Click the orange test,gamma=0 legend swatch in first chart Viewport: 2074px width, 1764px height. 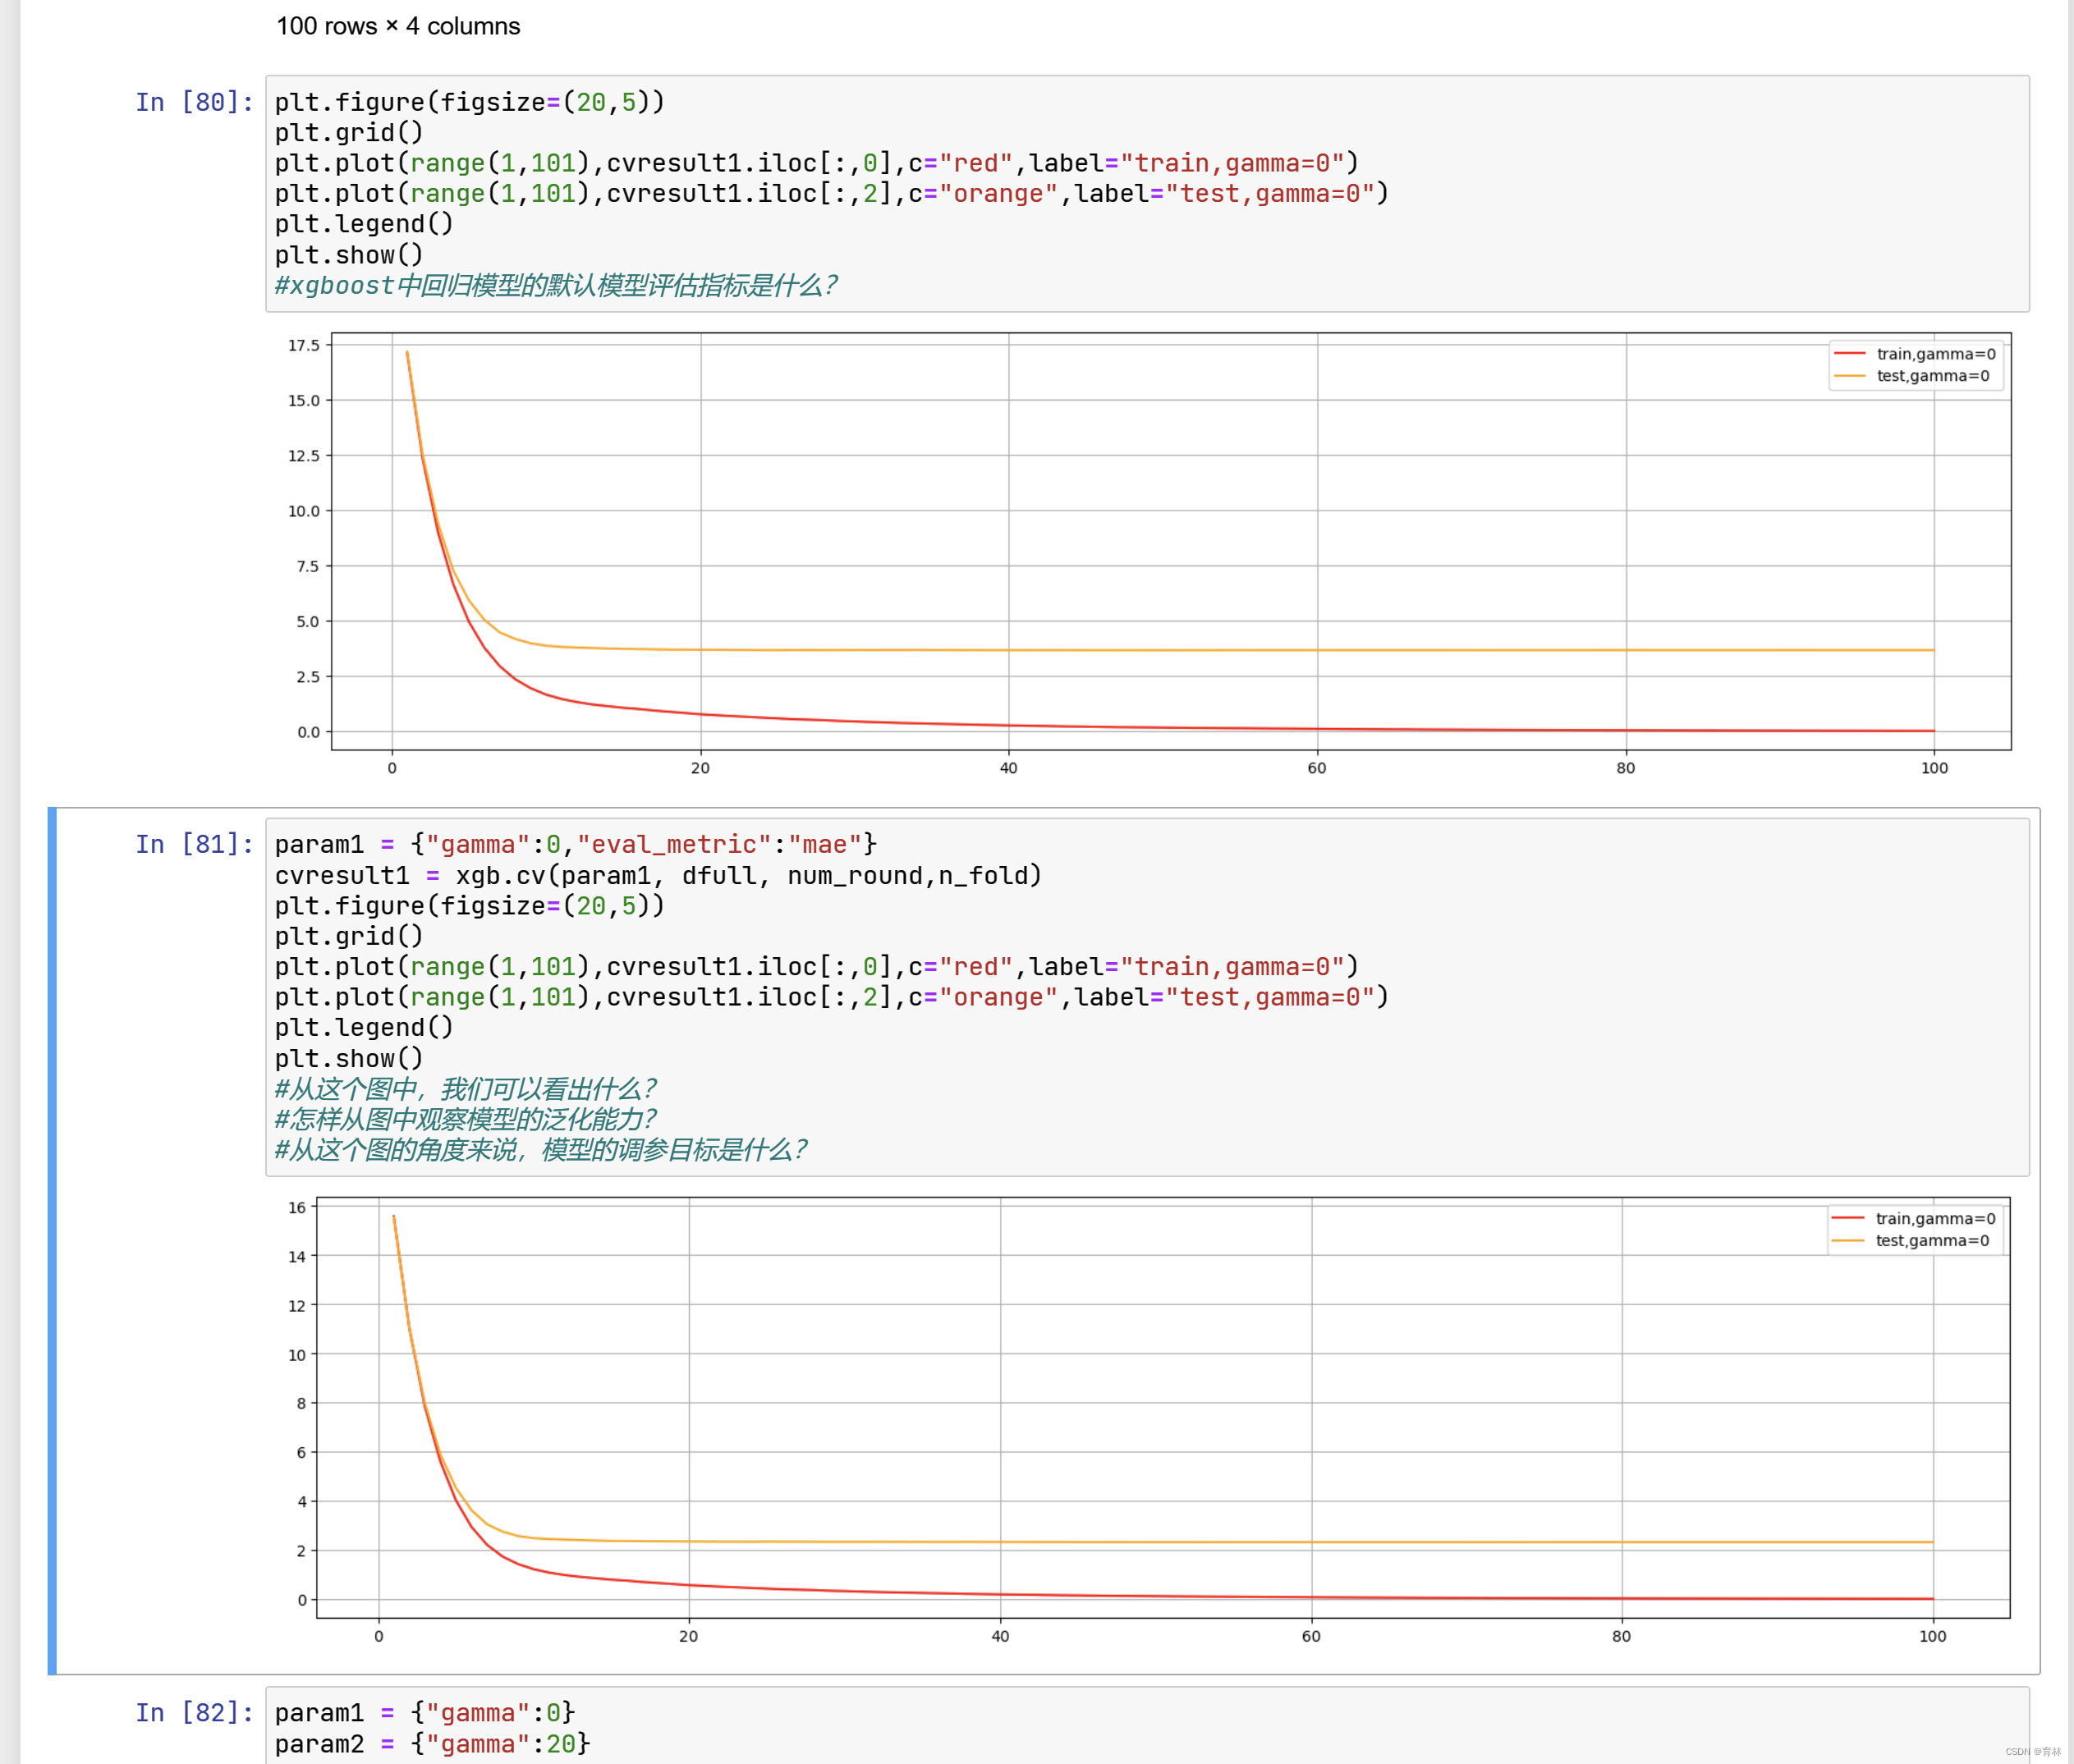1850,376
